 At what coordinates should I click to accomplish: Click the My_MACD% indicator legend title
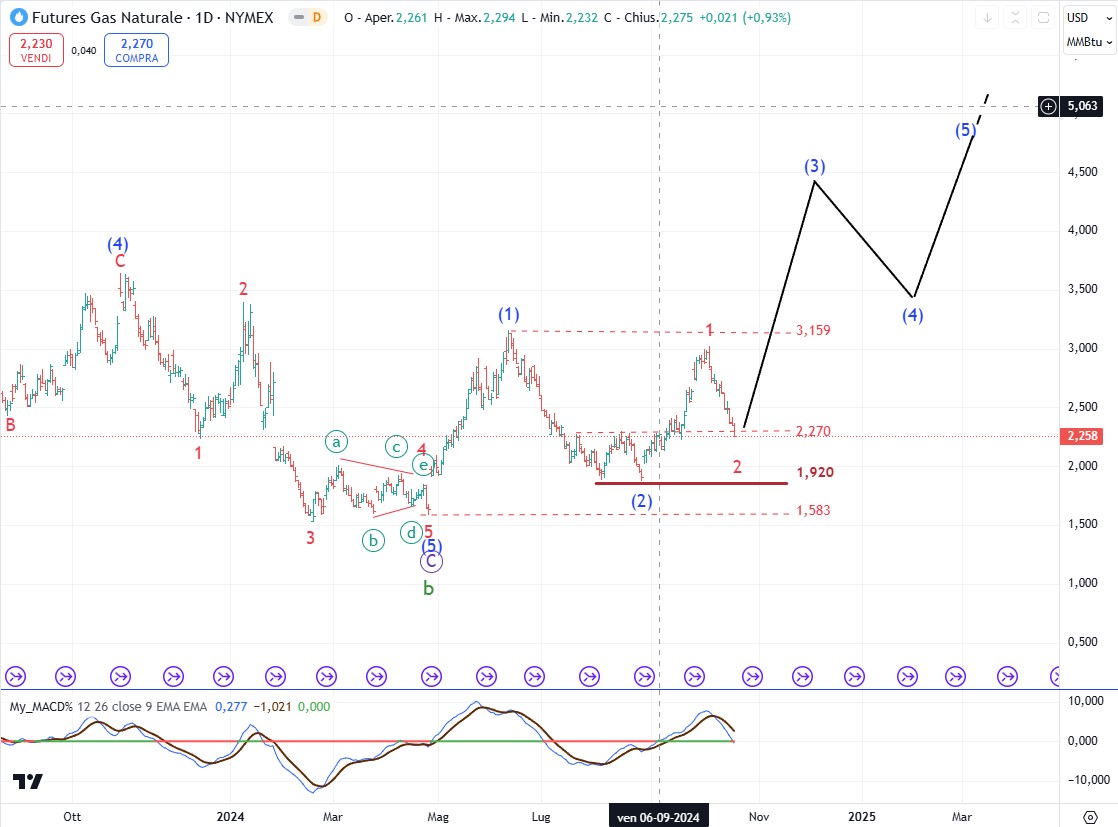coord(41,707)
